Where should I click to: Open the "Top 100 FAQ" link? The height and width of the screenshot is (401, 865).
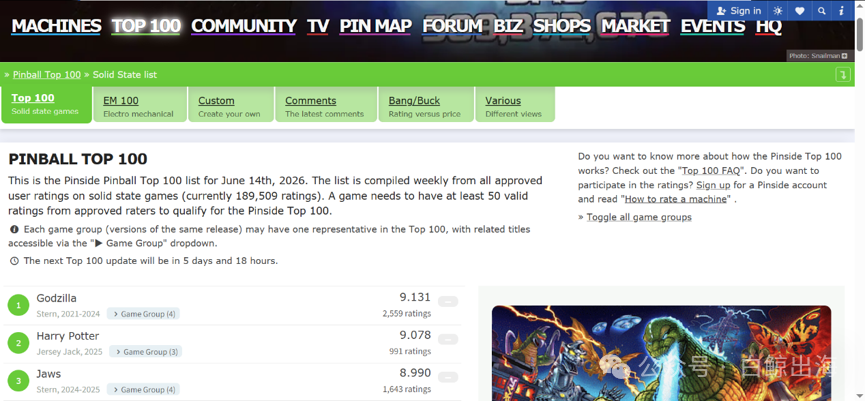tap(712, 170)
